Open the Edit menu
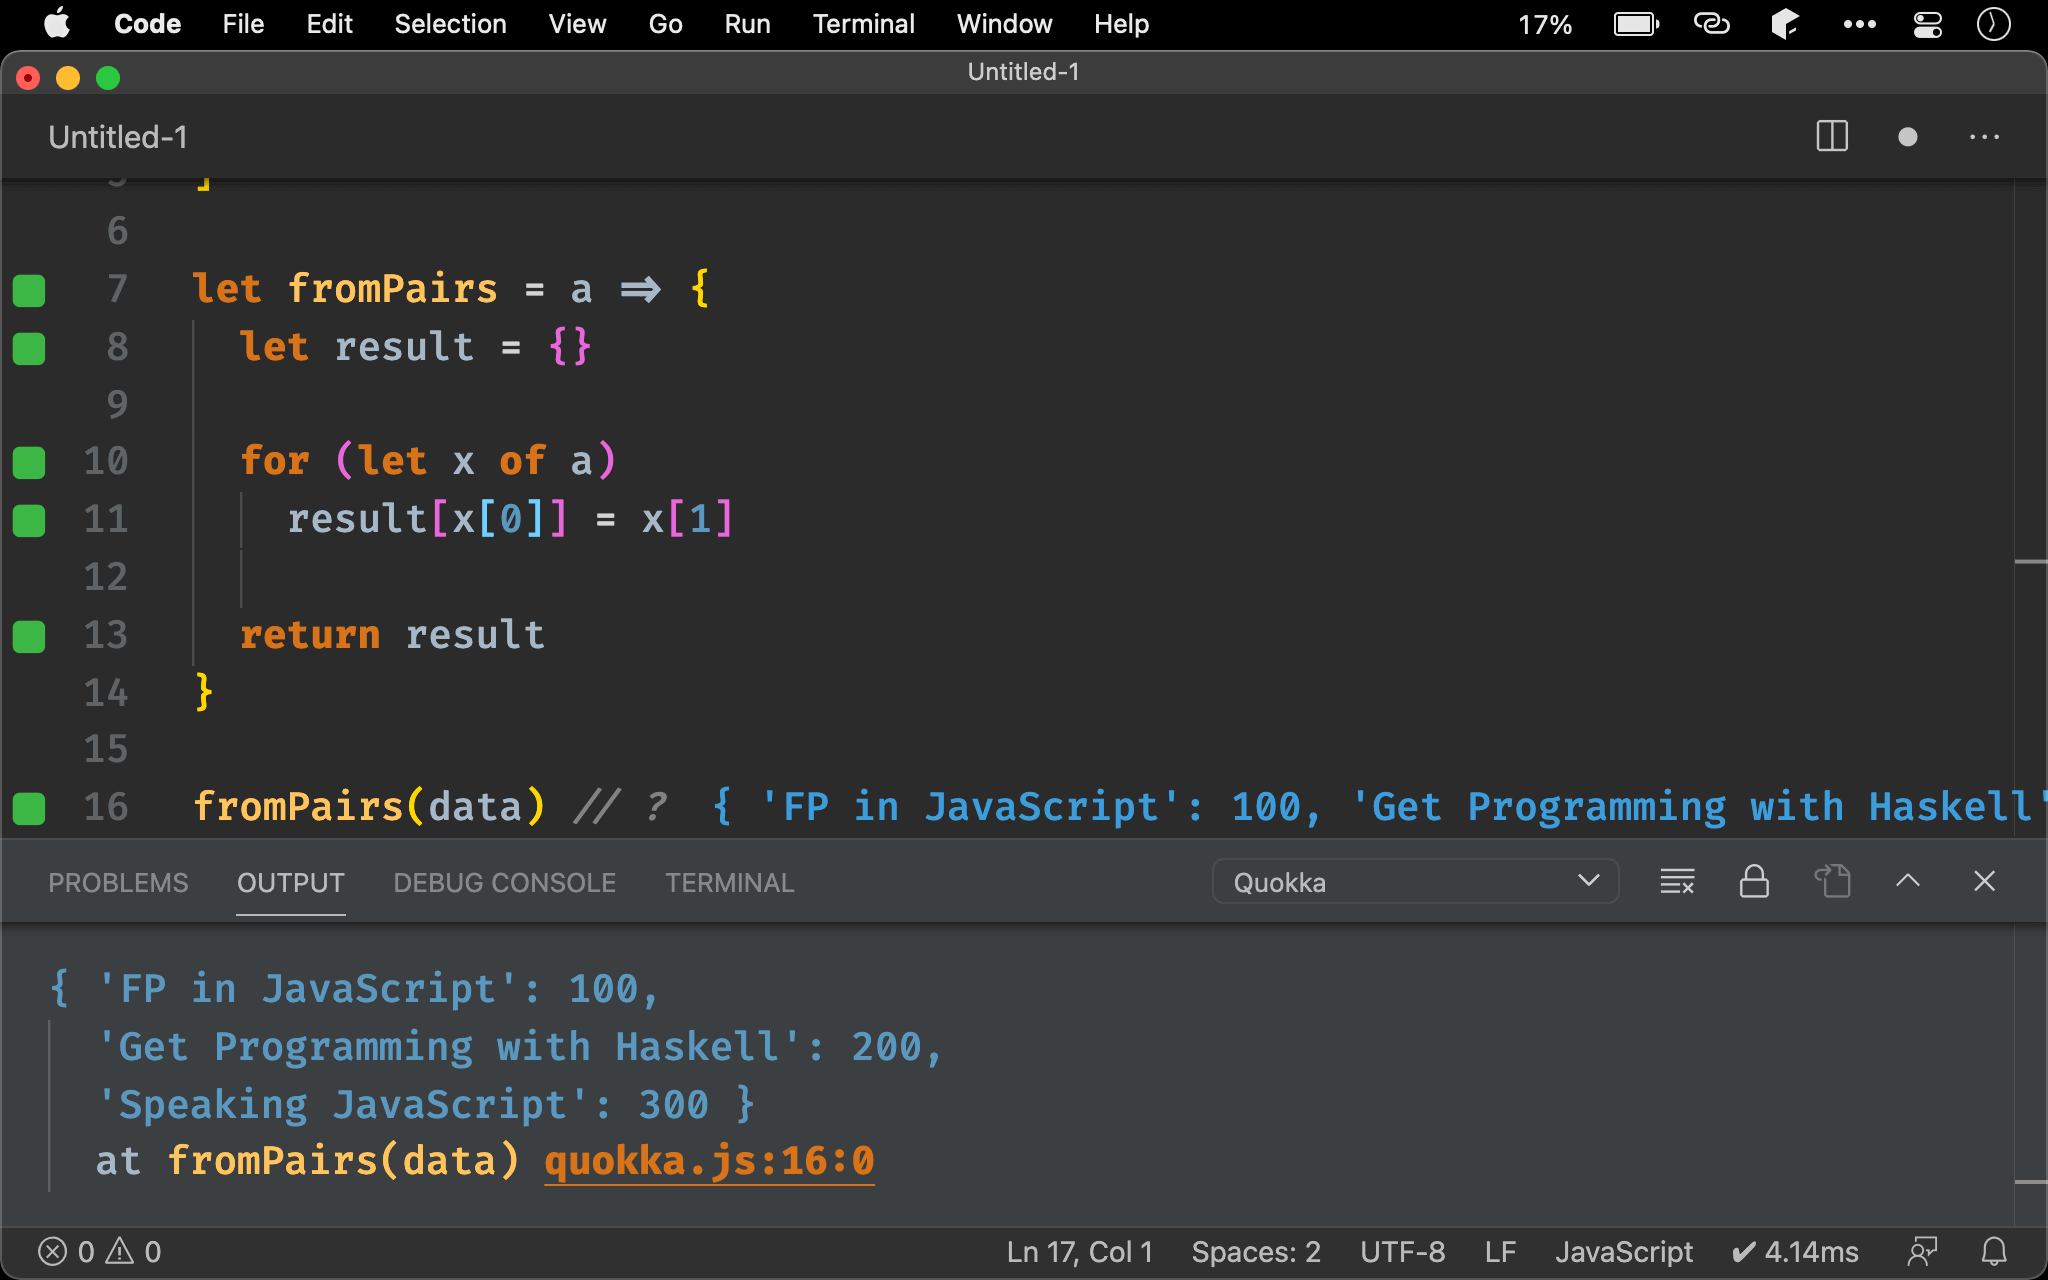This screenshot has height=1280, width=2048. point(329,24)
